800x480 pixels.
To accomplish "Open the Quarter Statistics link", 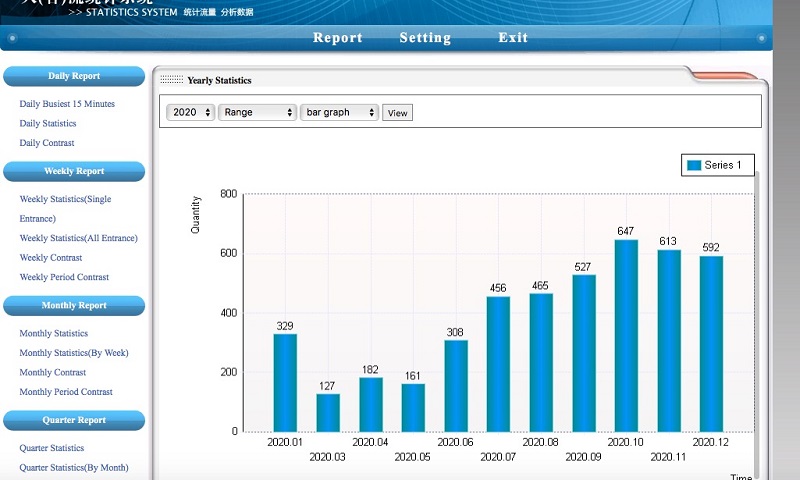I will pyautogui.click(x=52, y=448).
